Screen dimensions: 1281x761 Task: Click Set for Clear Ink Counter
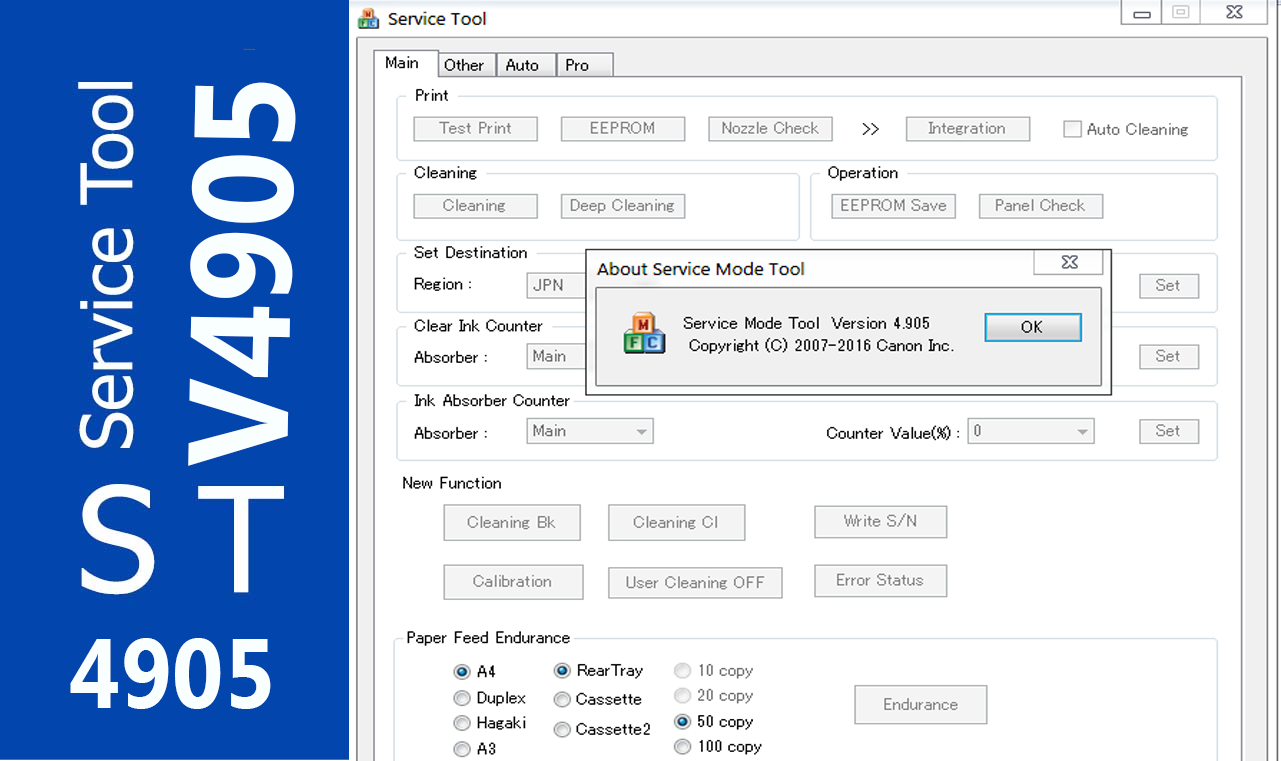[1168, 356]
